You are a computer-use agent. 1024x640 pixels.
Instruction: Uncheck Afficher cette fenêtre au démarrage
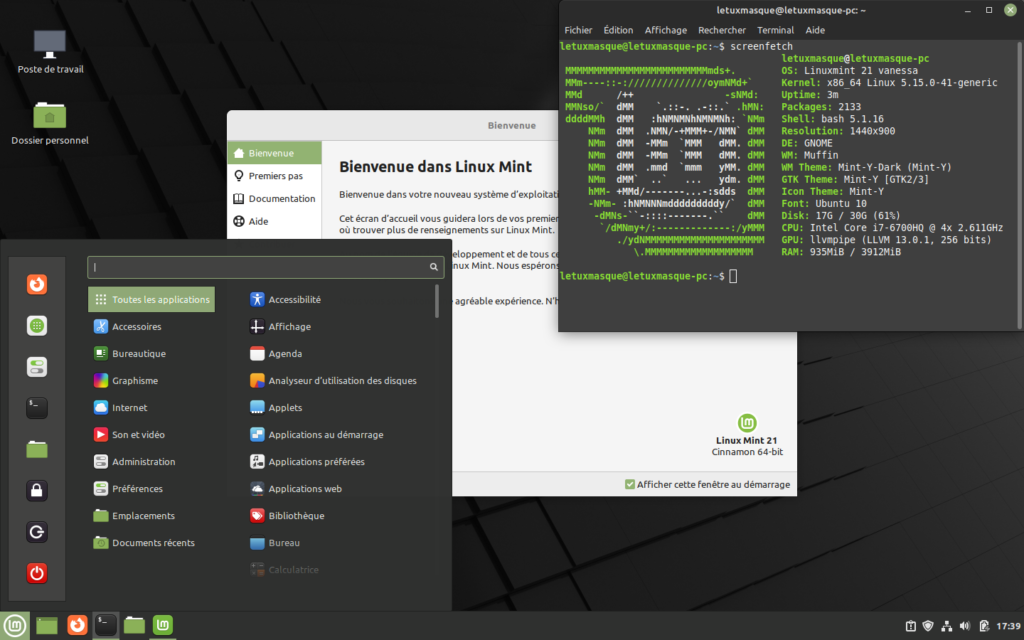coord(630,485)
